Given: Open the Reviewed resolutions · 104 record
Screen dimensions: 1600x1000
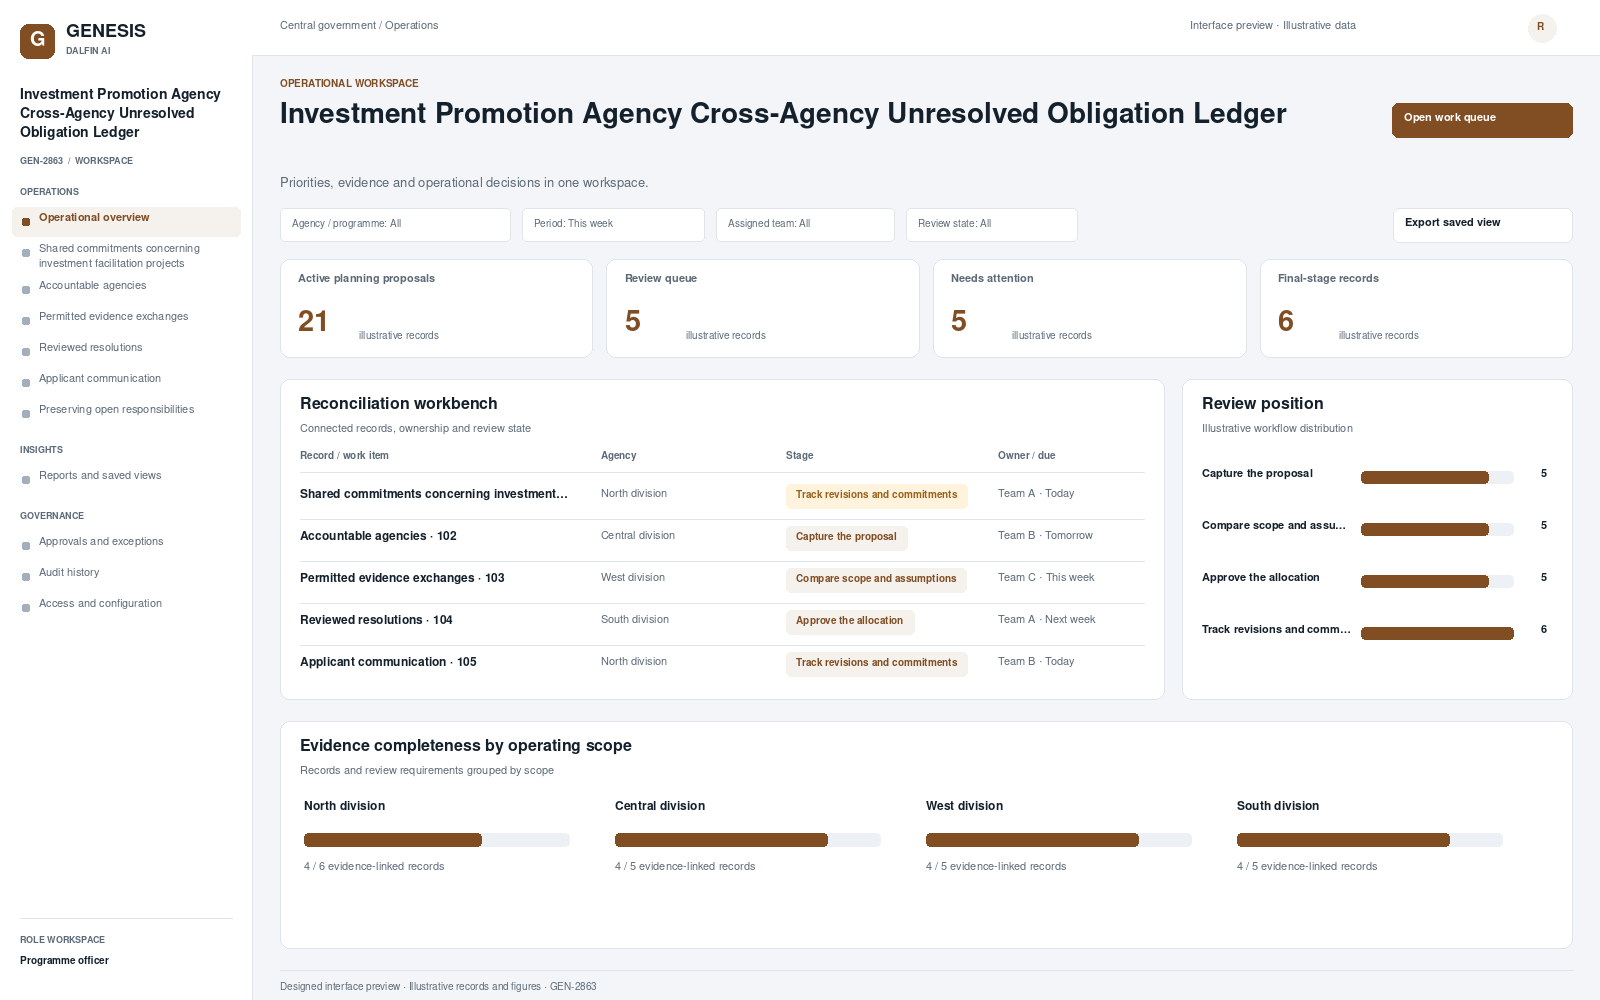Looking at the screenshot, I should 376,620.
